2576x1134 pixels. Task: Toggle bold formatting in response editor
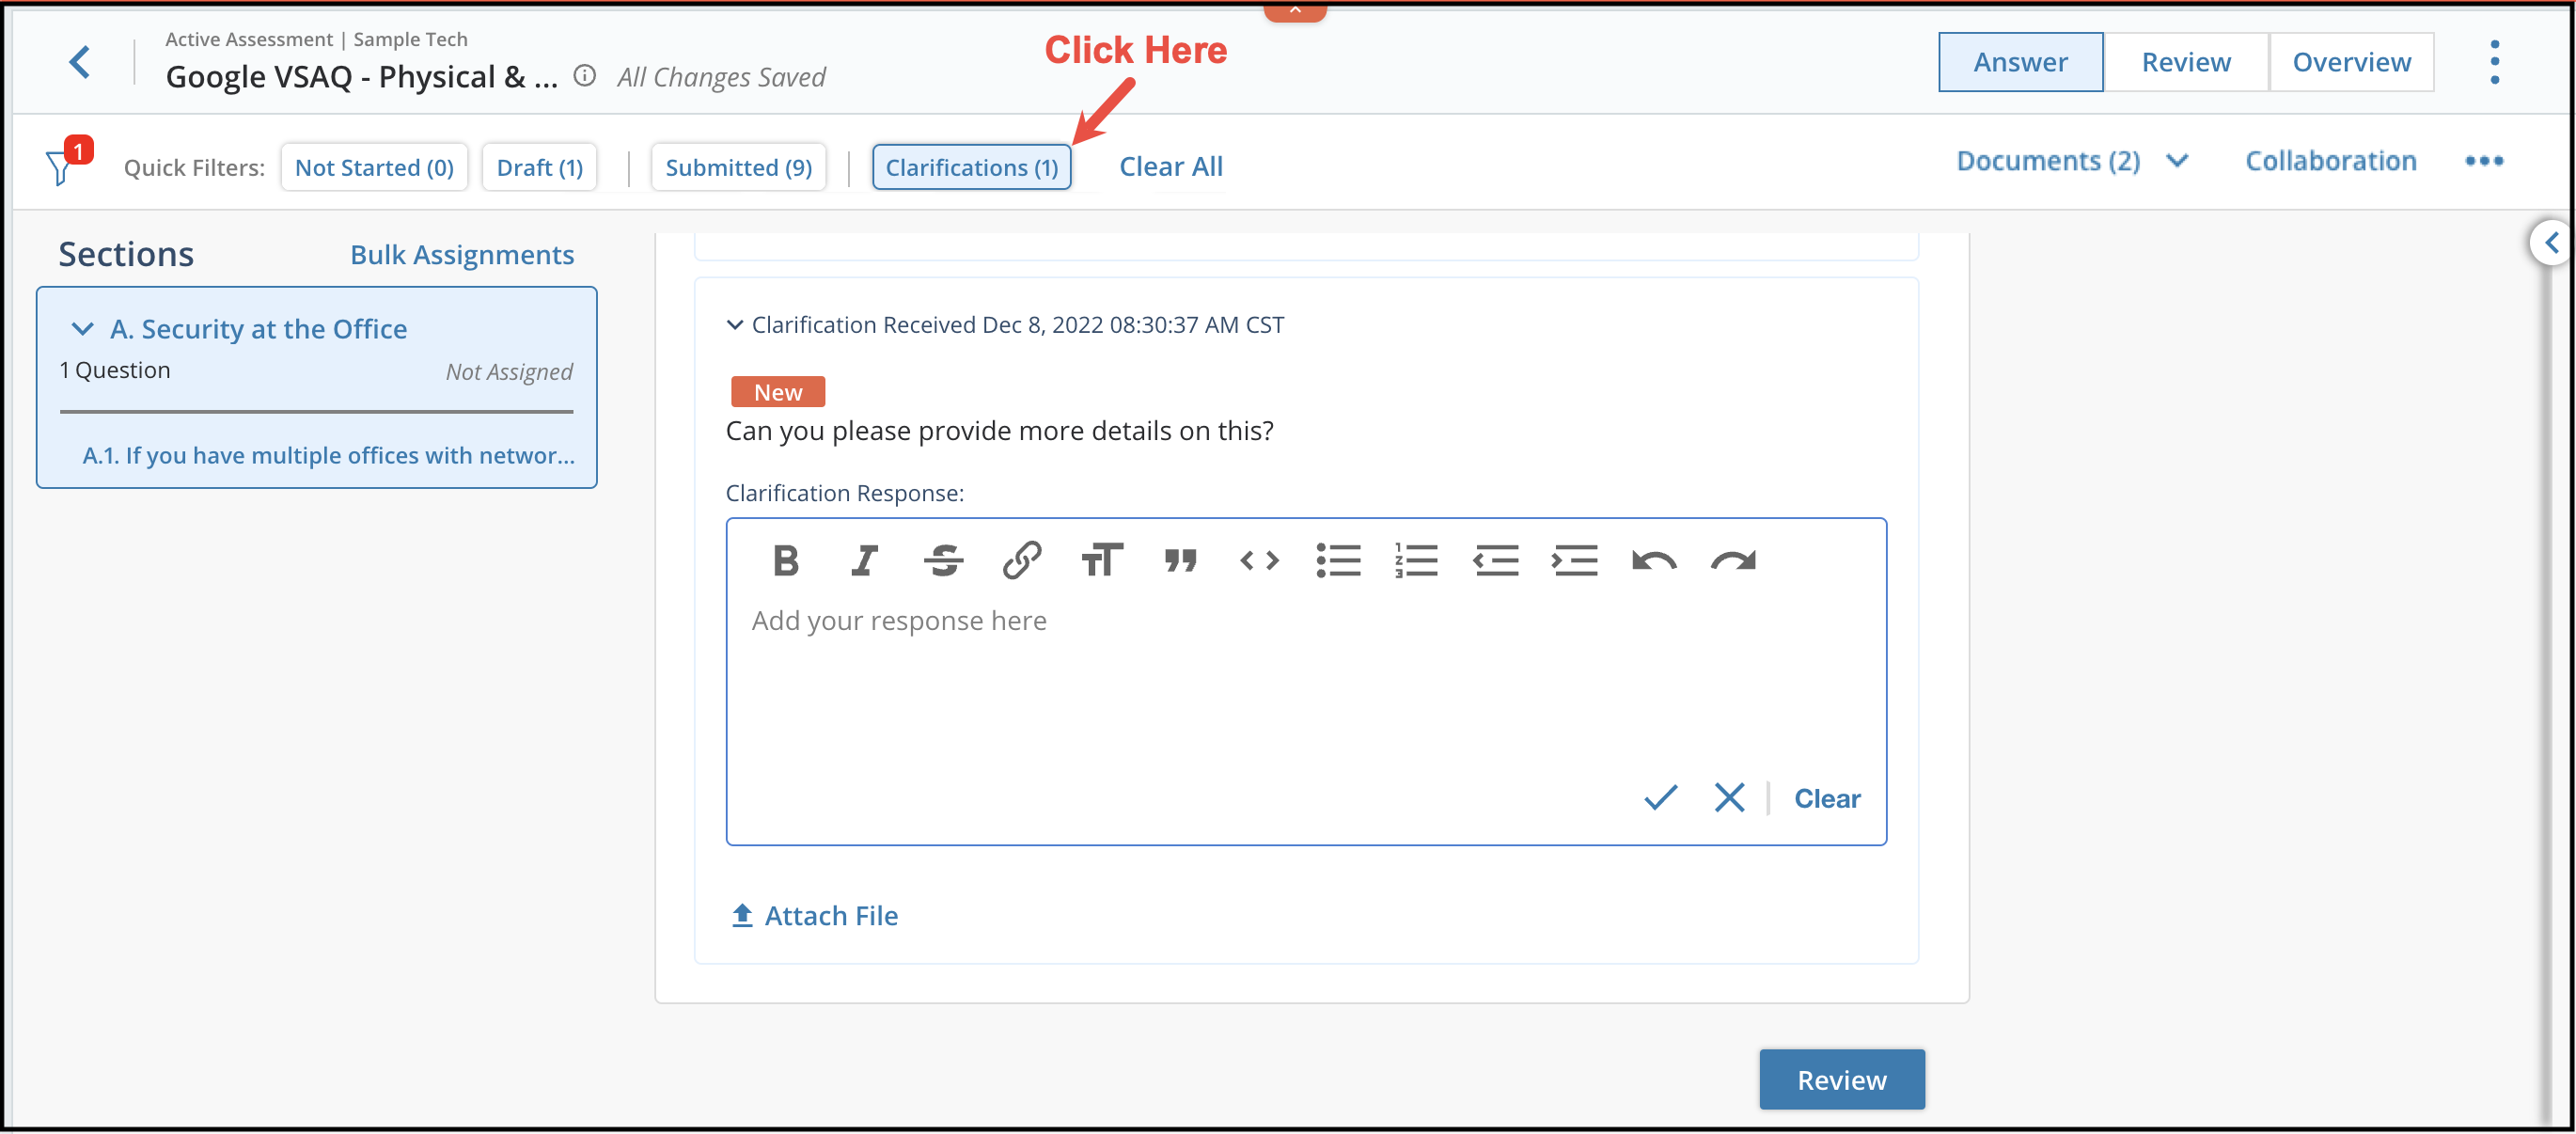coord(786,561)
